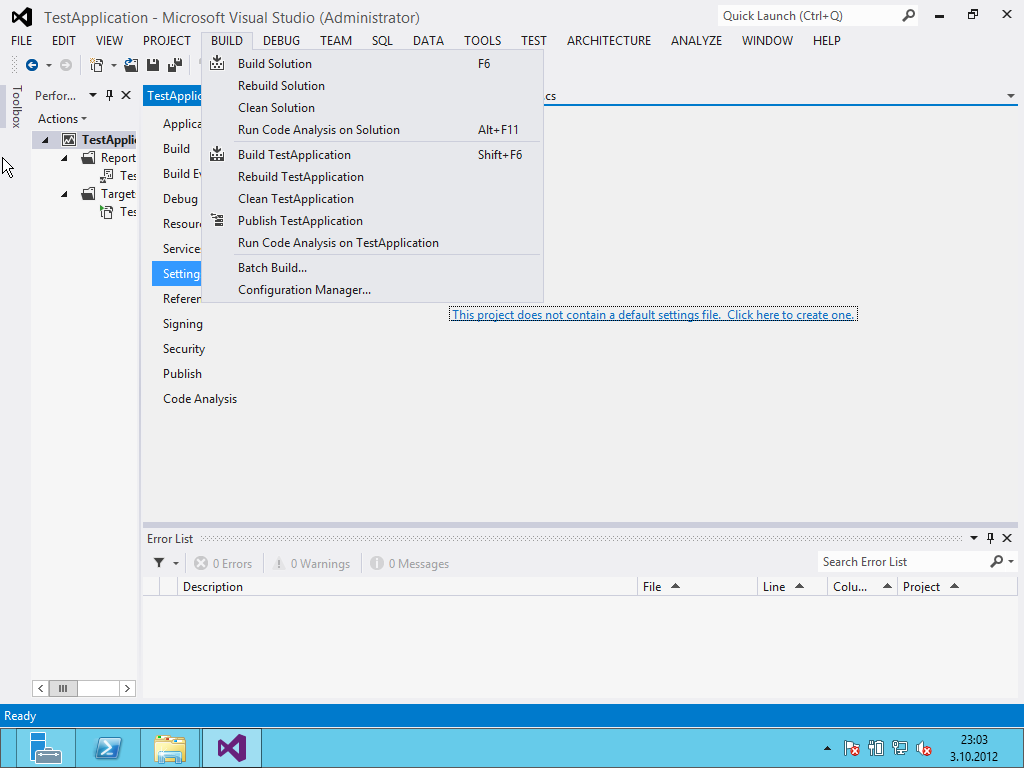Choose Clean Solution from the Build menu
1024x768 pixels.
click(x=372, y=108)
